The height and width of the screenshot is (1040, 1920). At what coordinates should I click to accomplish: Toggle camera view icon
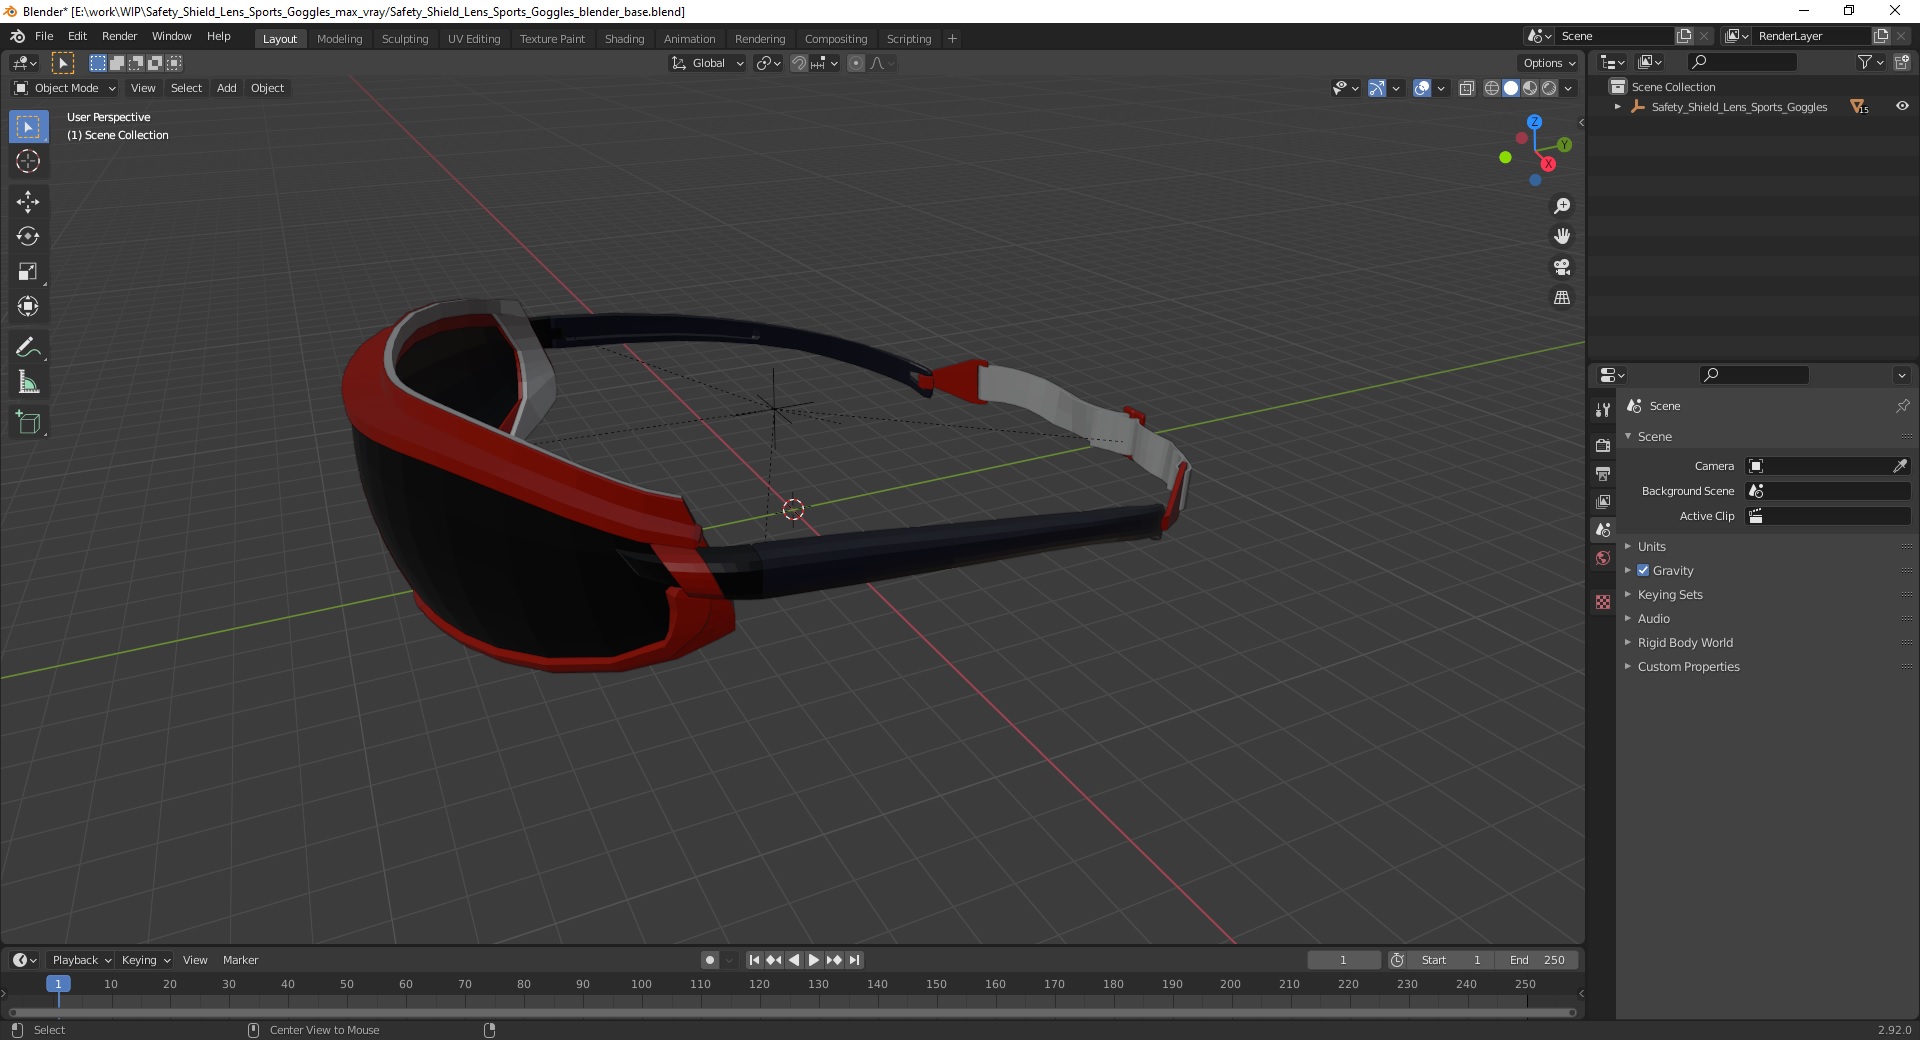click(1562, 267)
